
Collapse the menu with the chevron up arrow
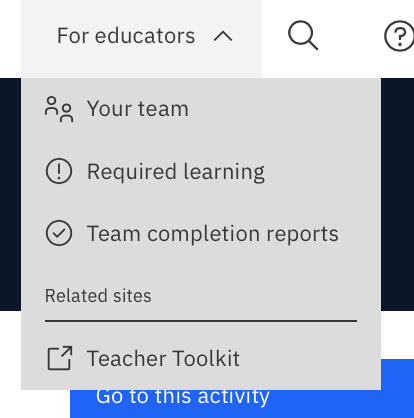pos(223,36)
